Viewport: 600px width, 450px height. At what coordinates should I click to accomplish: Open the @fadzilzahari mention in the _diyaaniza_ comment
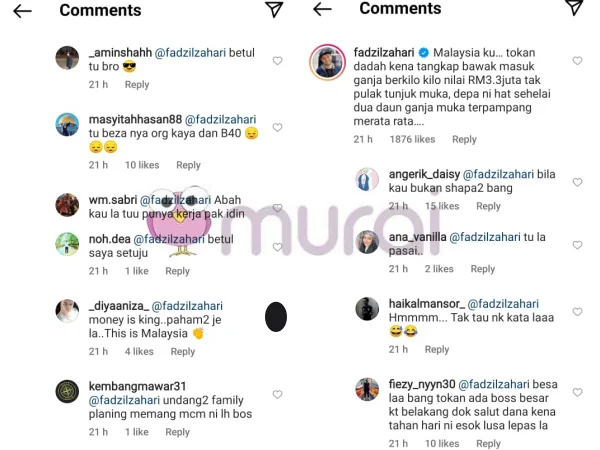click(187, 306)
